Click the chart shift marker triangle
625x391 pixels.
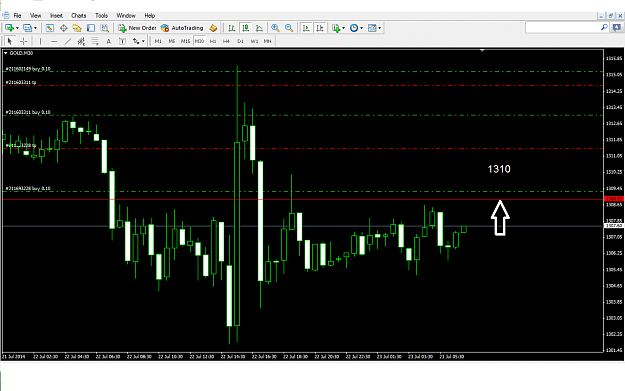[482, 51]
